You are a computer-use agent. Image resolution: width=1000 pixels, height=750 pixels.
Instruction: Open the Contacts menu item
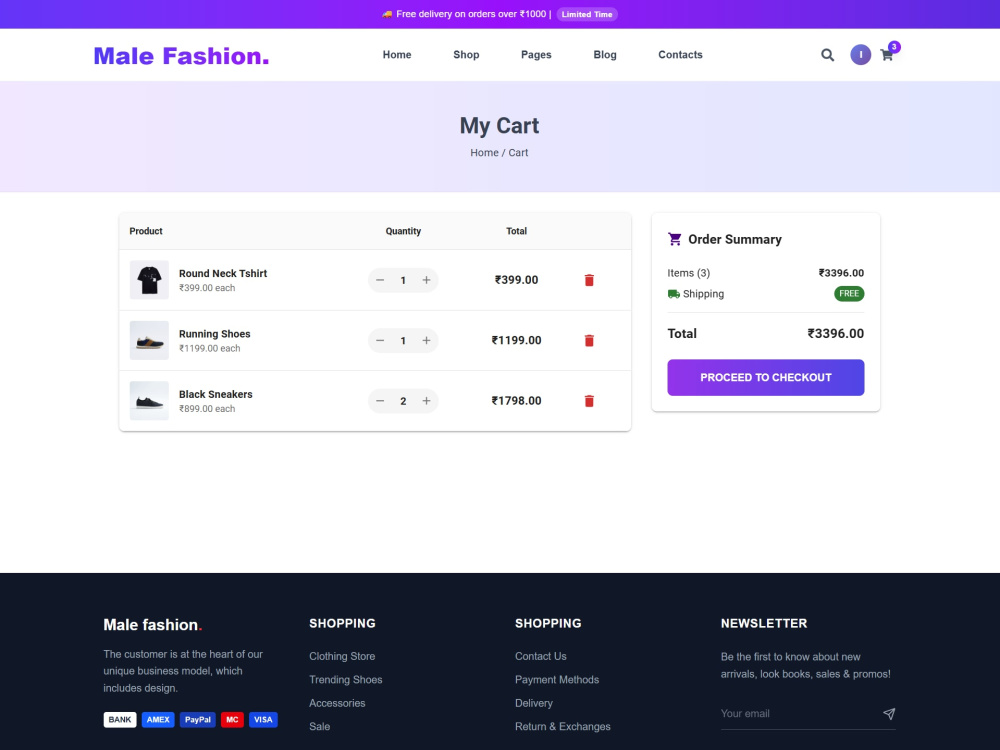[680, 55]
